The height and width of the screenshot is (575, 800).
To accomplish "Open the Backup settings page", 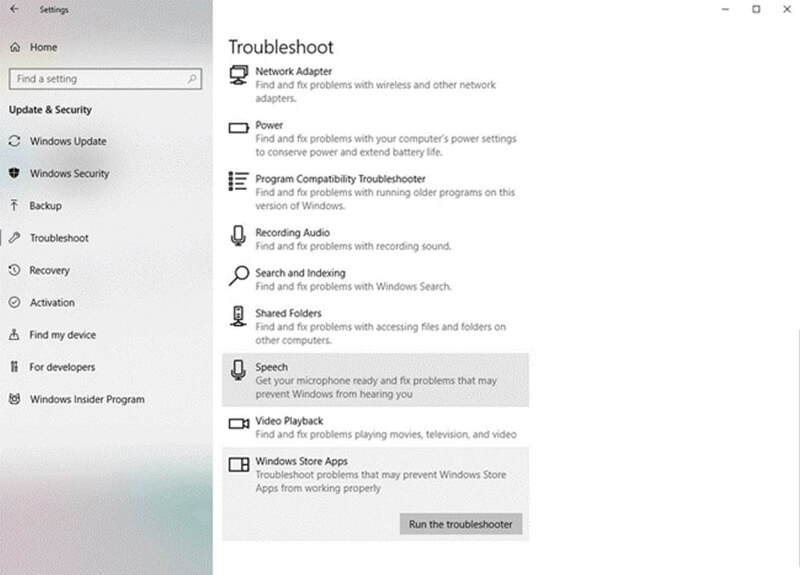I will pyautogui.click(x=45, y=206).
